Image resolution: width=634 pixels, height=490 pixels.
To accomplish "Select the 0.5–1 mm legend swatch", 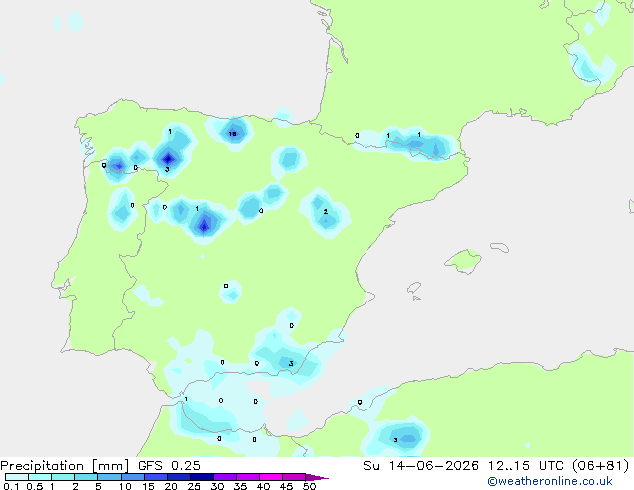I will 40,477.
